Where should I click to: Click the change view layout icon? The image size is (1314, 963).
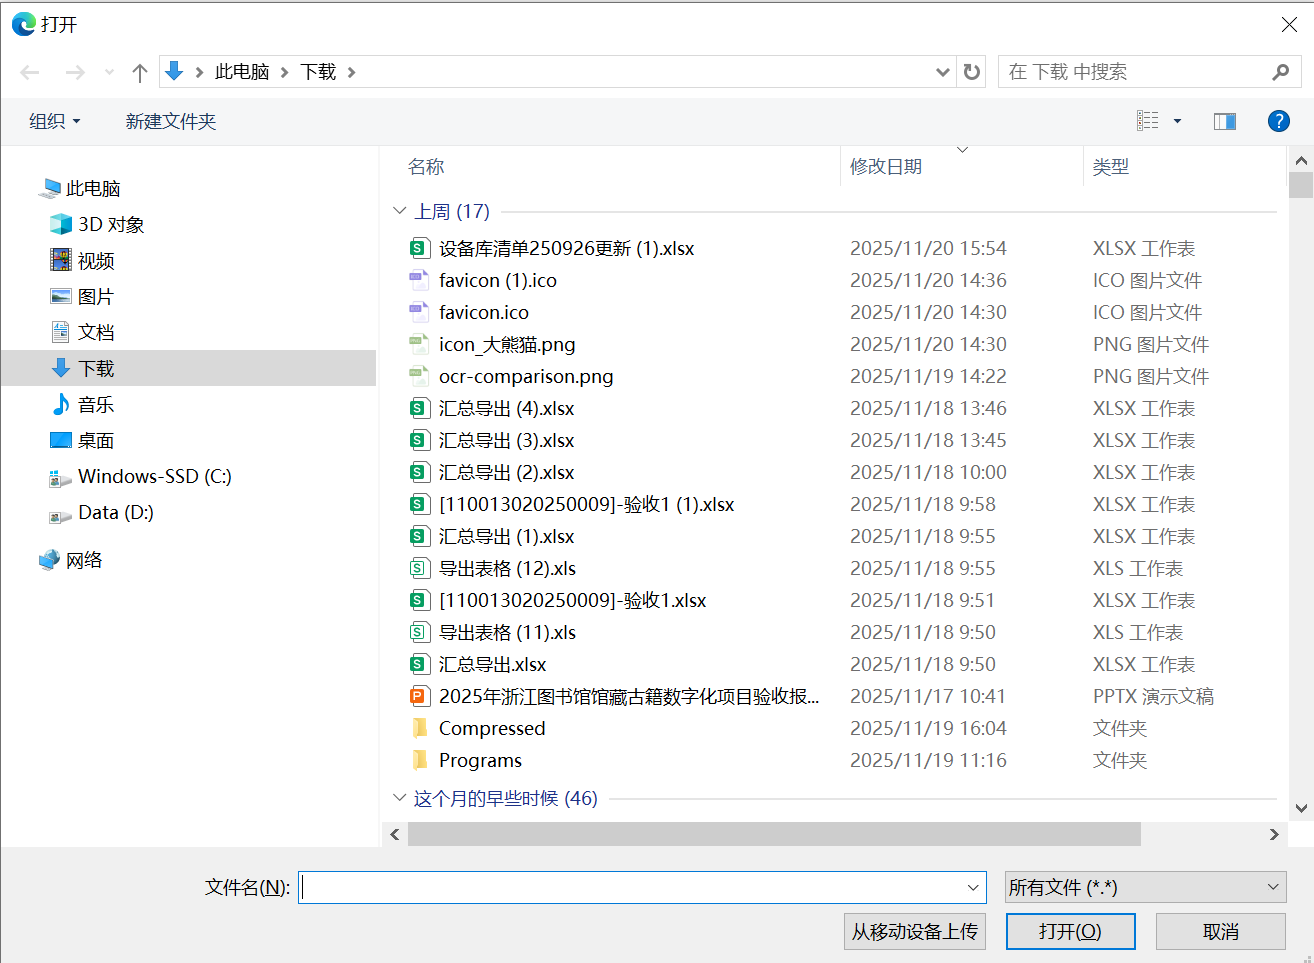point(1148,121)
